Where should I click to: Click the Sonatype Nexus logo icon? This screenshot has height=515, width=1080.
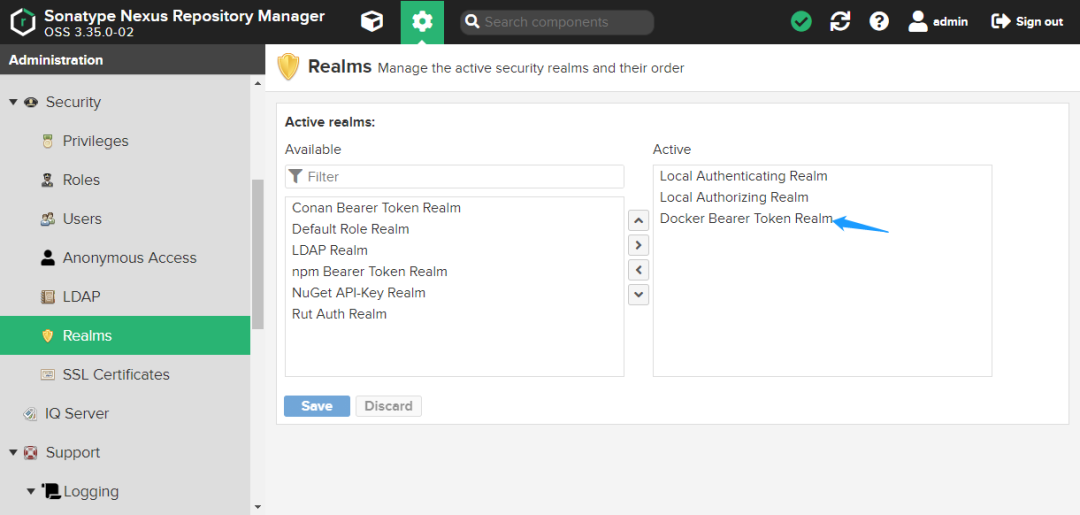click(x=24, y=22)
